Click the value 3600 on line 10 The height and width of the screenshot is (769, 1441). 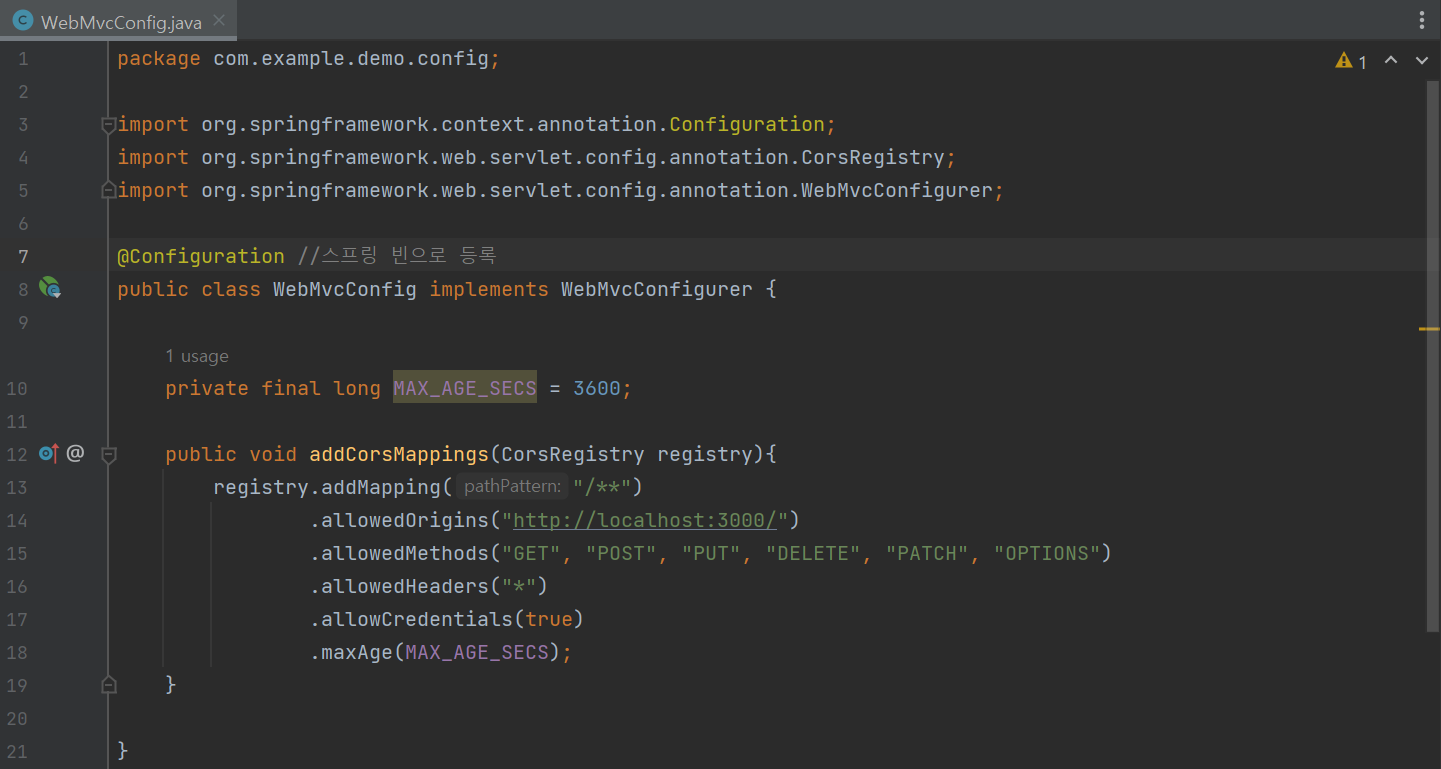point(597,388)
